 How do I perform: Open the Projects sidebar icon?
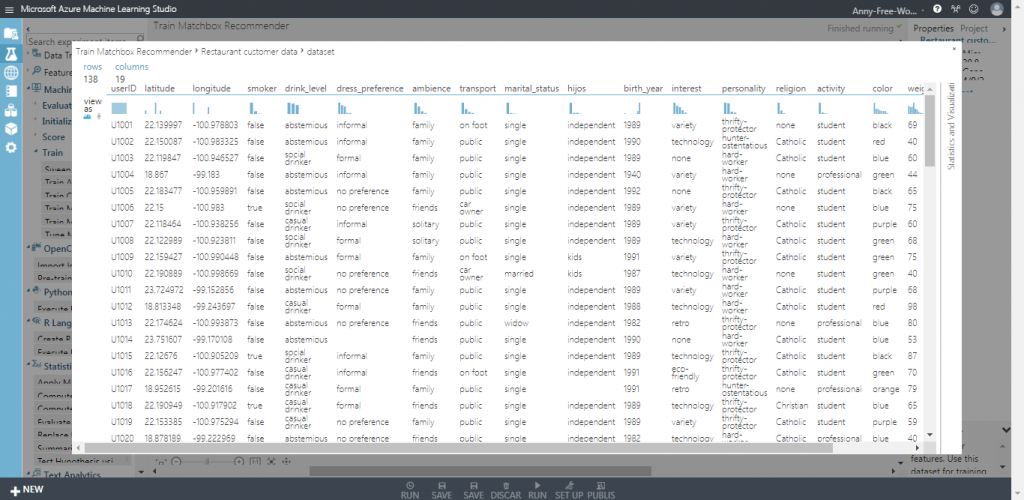point(10,34)
